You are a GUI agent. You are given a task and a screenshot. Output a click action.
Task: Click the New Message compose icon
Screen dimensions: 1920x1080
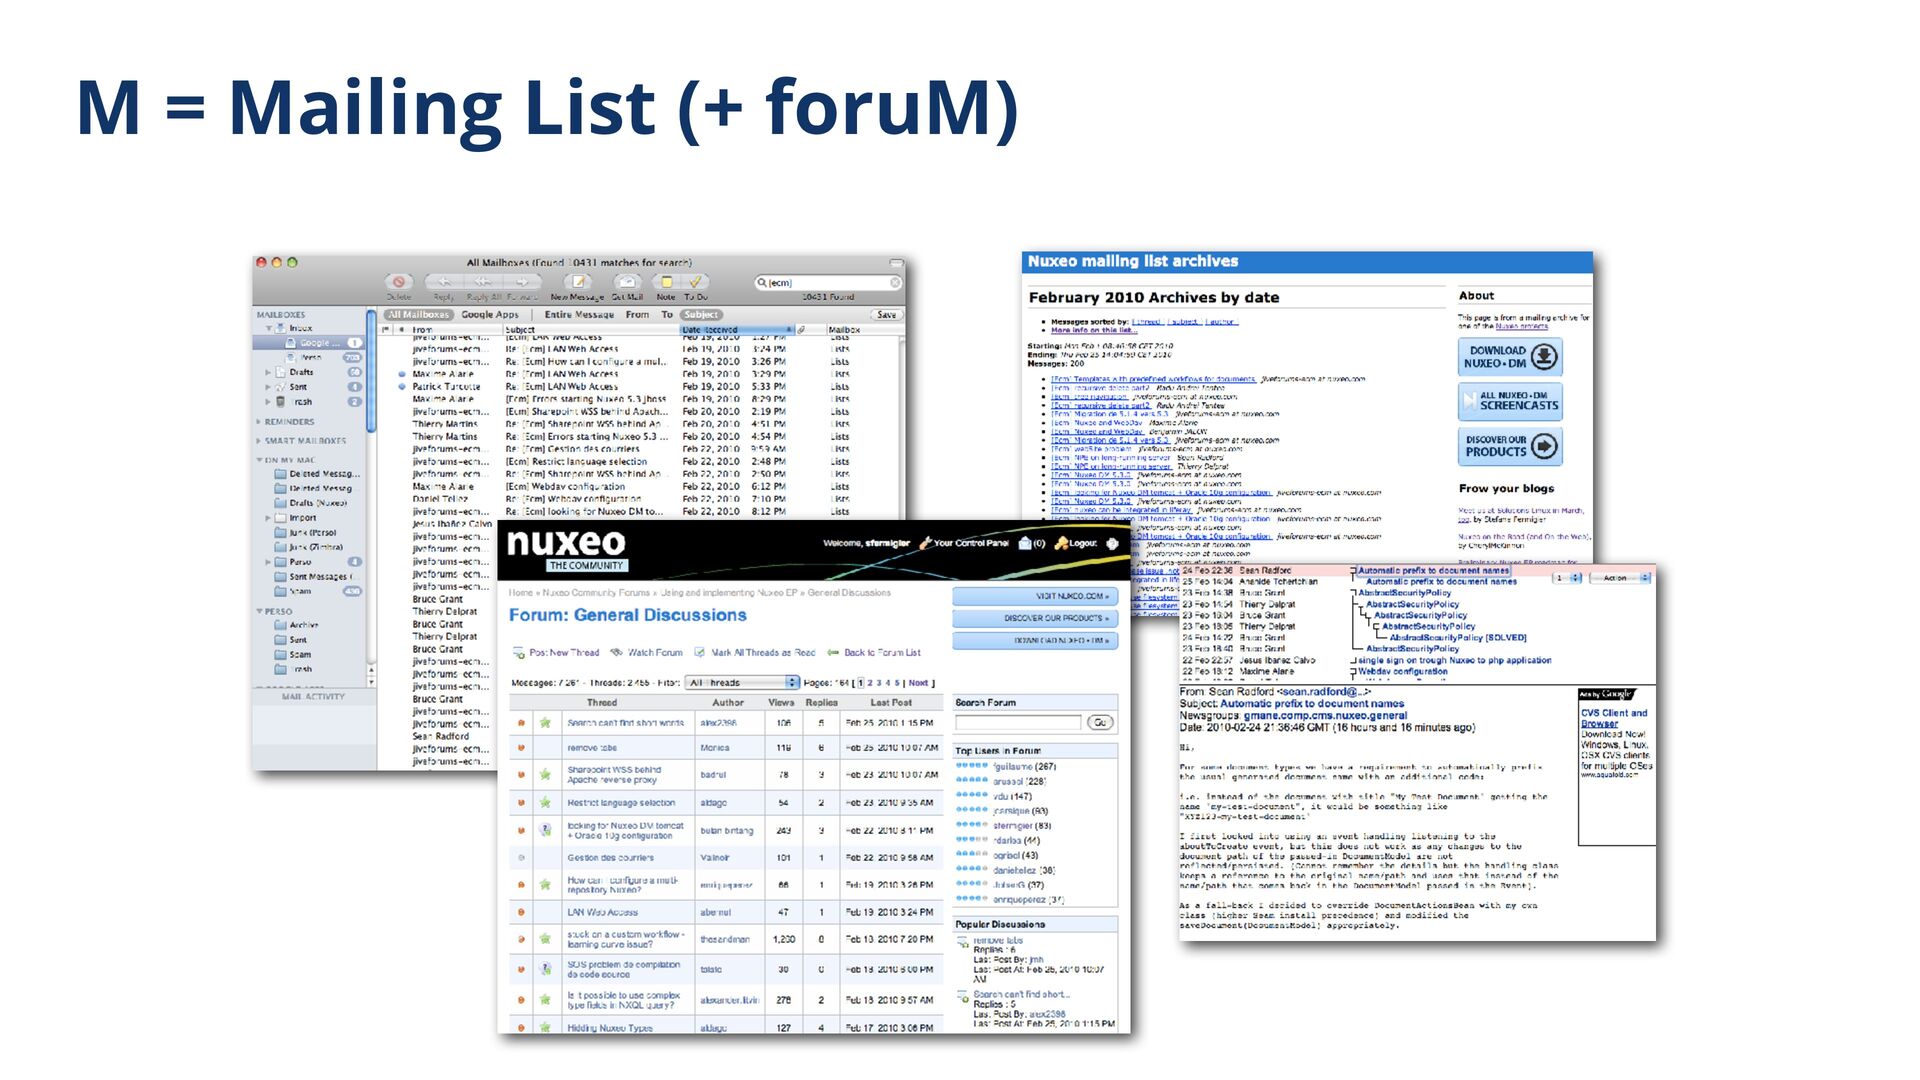click(x=577, y=283)
